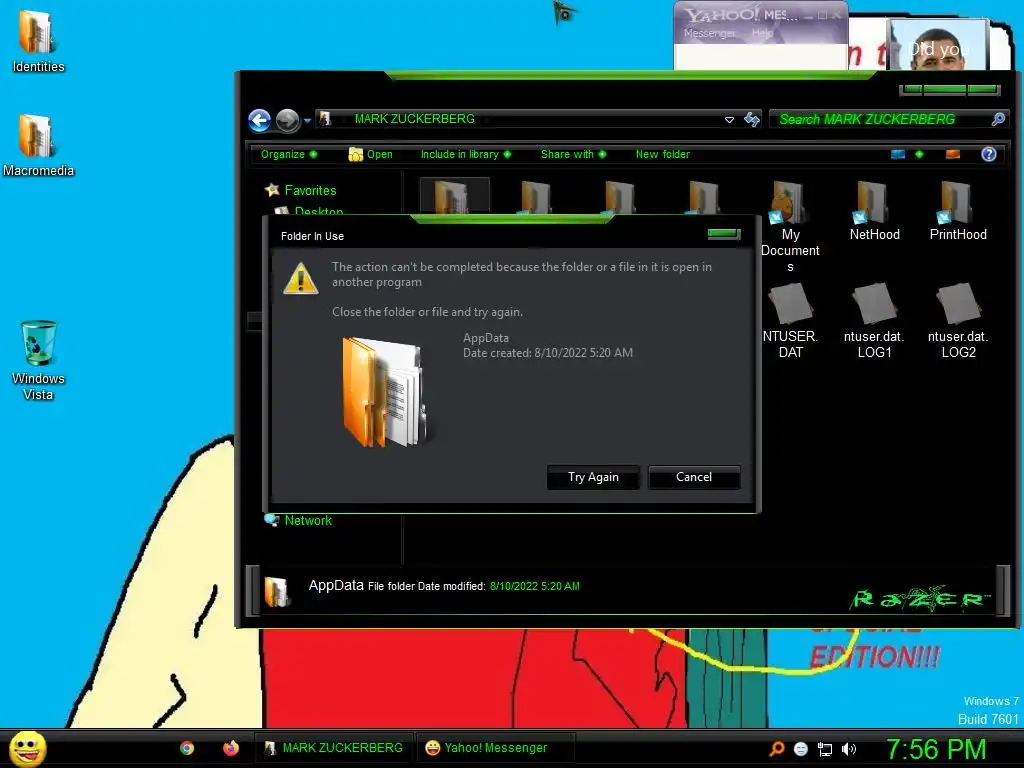Image resolution: width=1024 pixels, height=768 pixels.
Task: Click the AppData folder image in dialog
Action: coord(385,391)
